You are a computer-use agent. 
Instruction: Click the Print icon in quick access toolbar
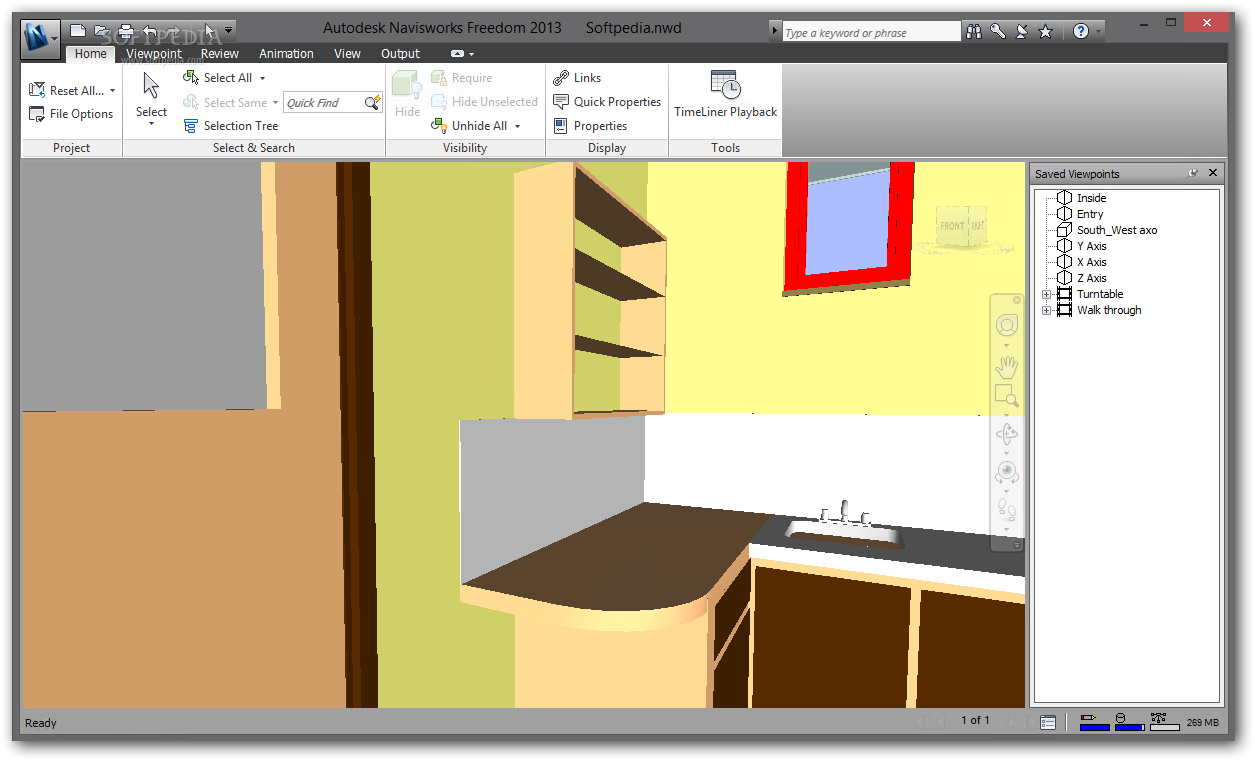coord(125,31)
